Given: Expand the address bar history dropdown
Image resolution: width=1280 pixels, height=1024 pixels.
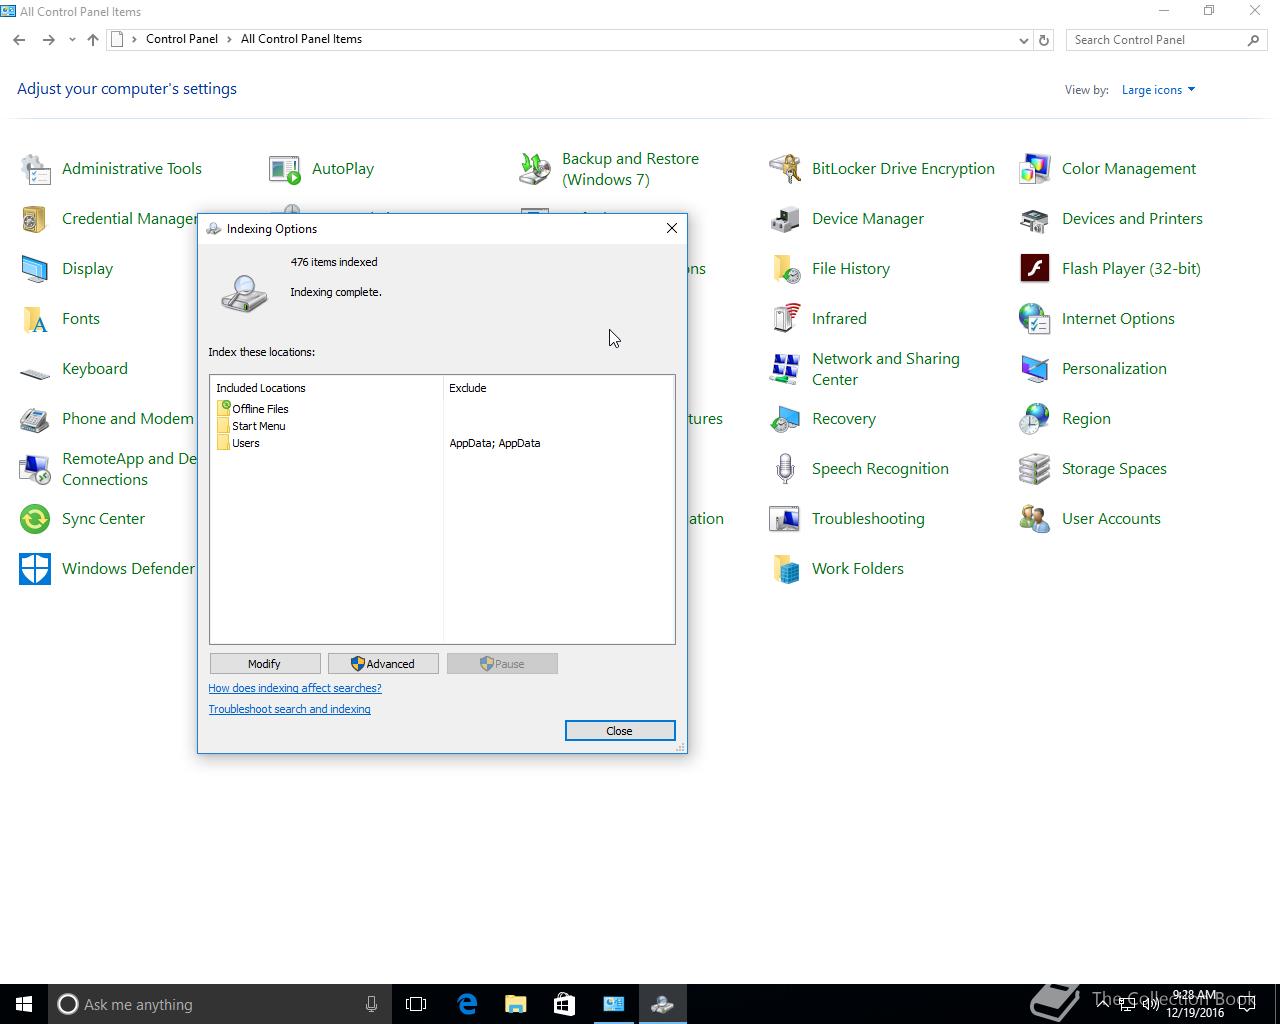Looking at the screenshot, I should 1023,40.
